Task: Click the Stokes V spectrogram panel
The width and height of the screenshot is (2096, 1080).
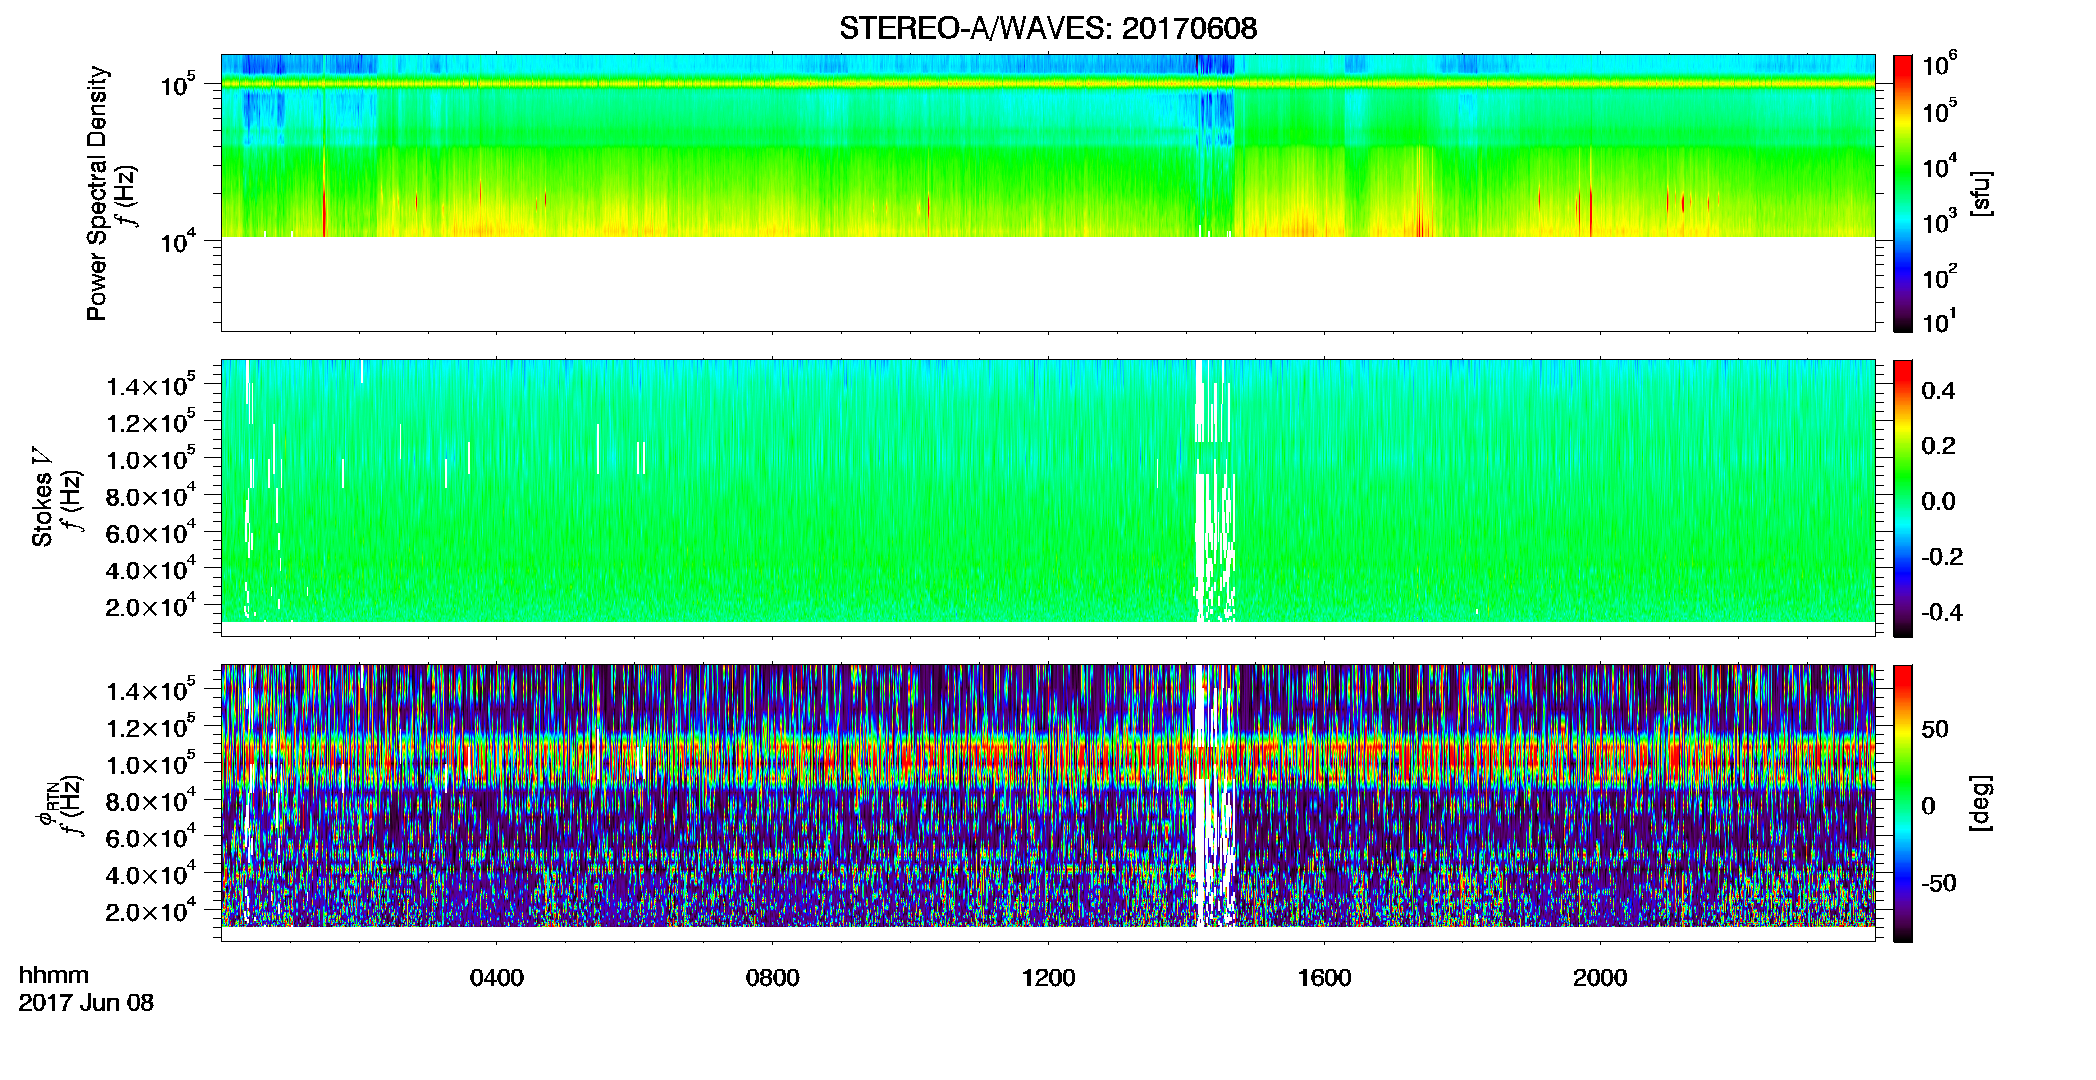Action: pyautogui.click(x=1048, y=498)
